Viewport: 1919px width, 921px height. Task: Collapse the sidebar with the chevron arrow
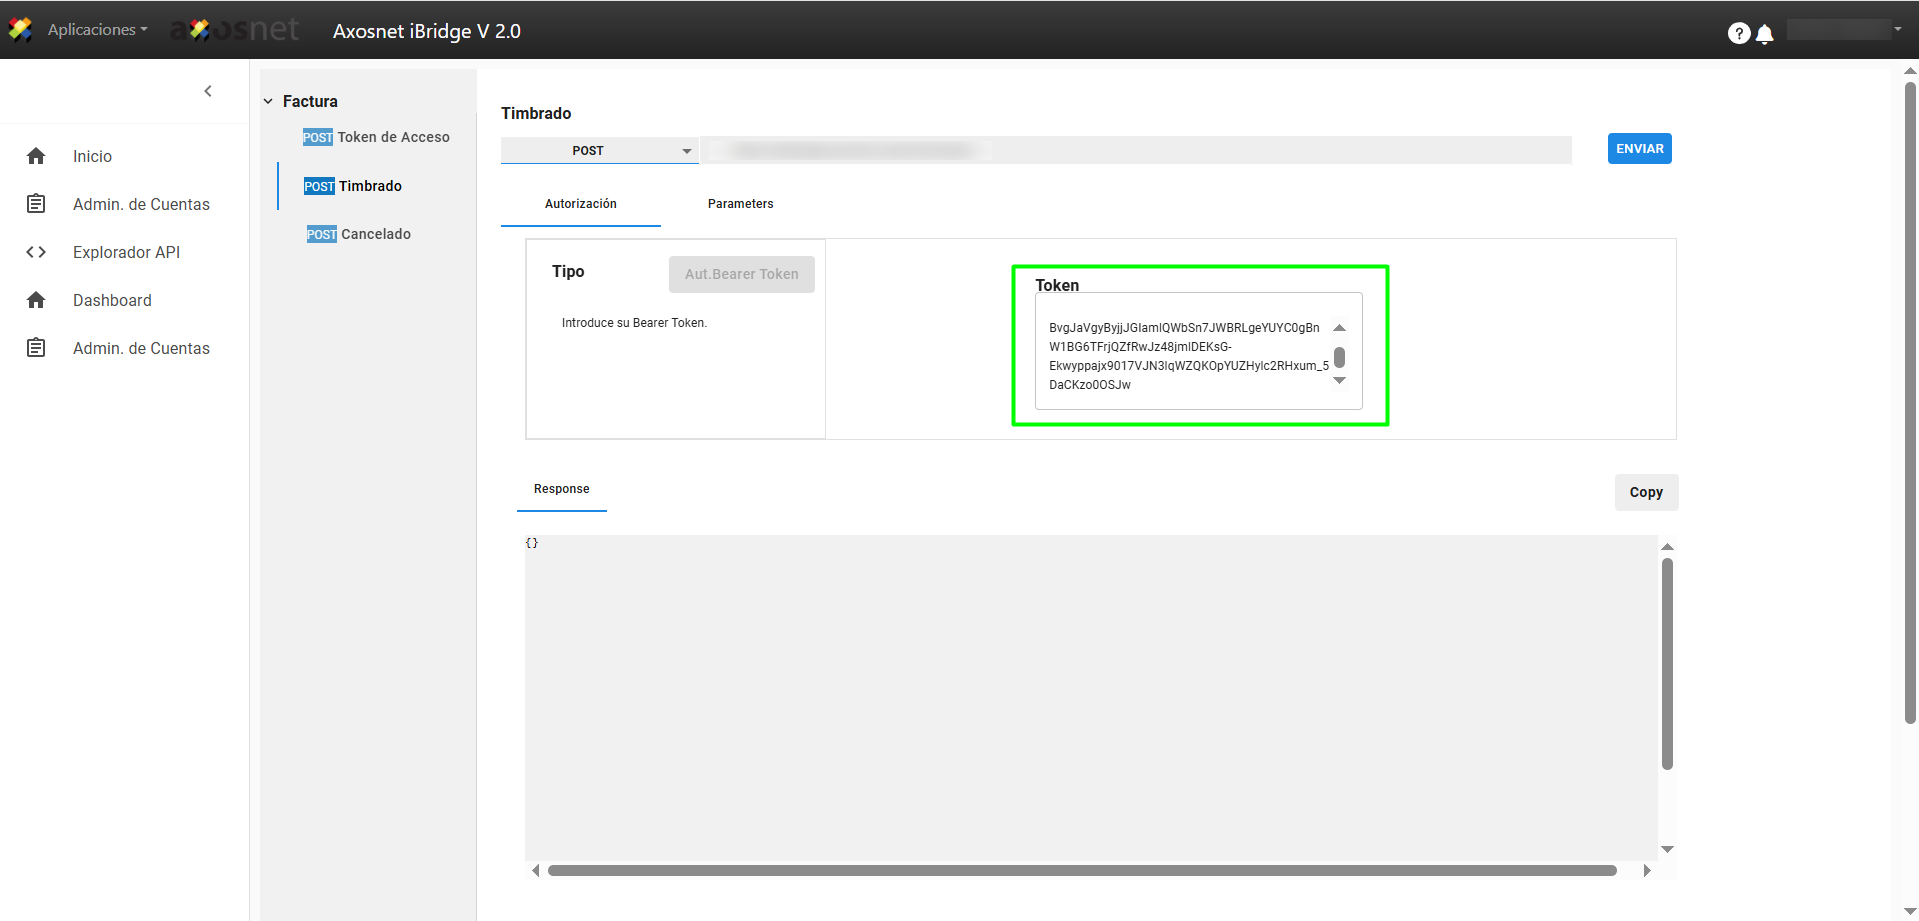pyautogui.click(x=208, y=91)
